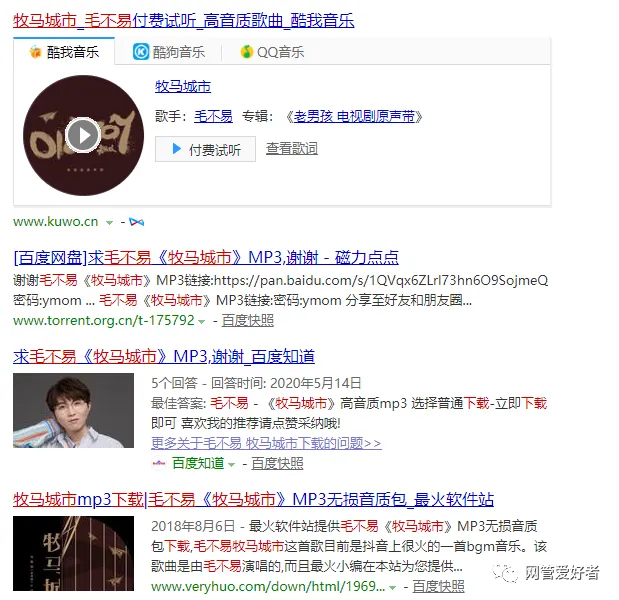Expand the arrow after 百度知道 source
This screenshot has width=619, height=600.
tap(231, 465)
